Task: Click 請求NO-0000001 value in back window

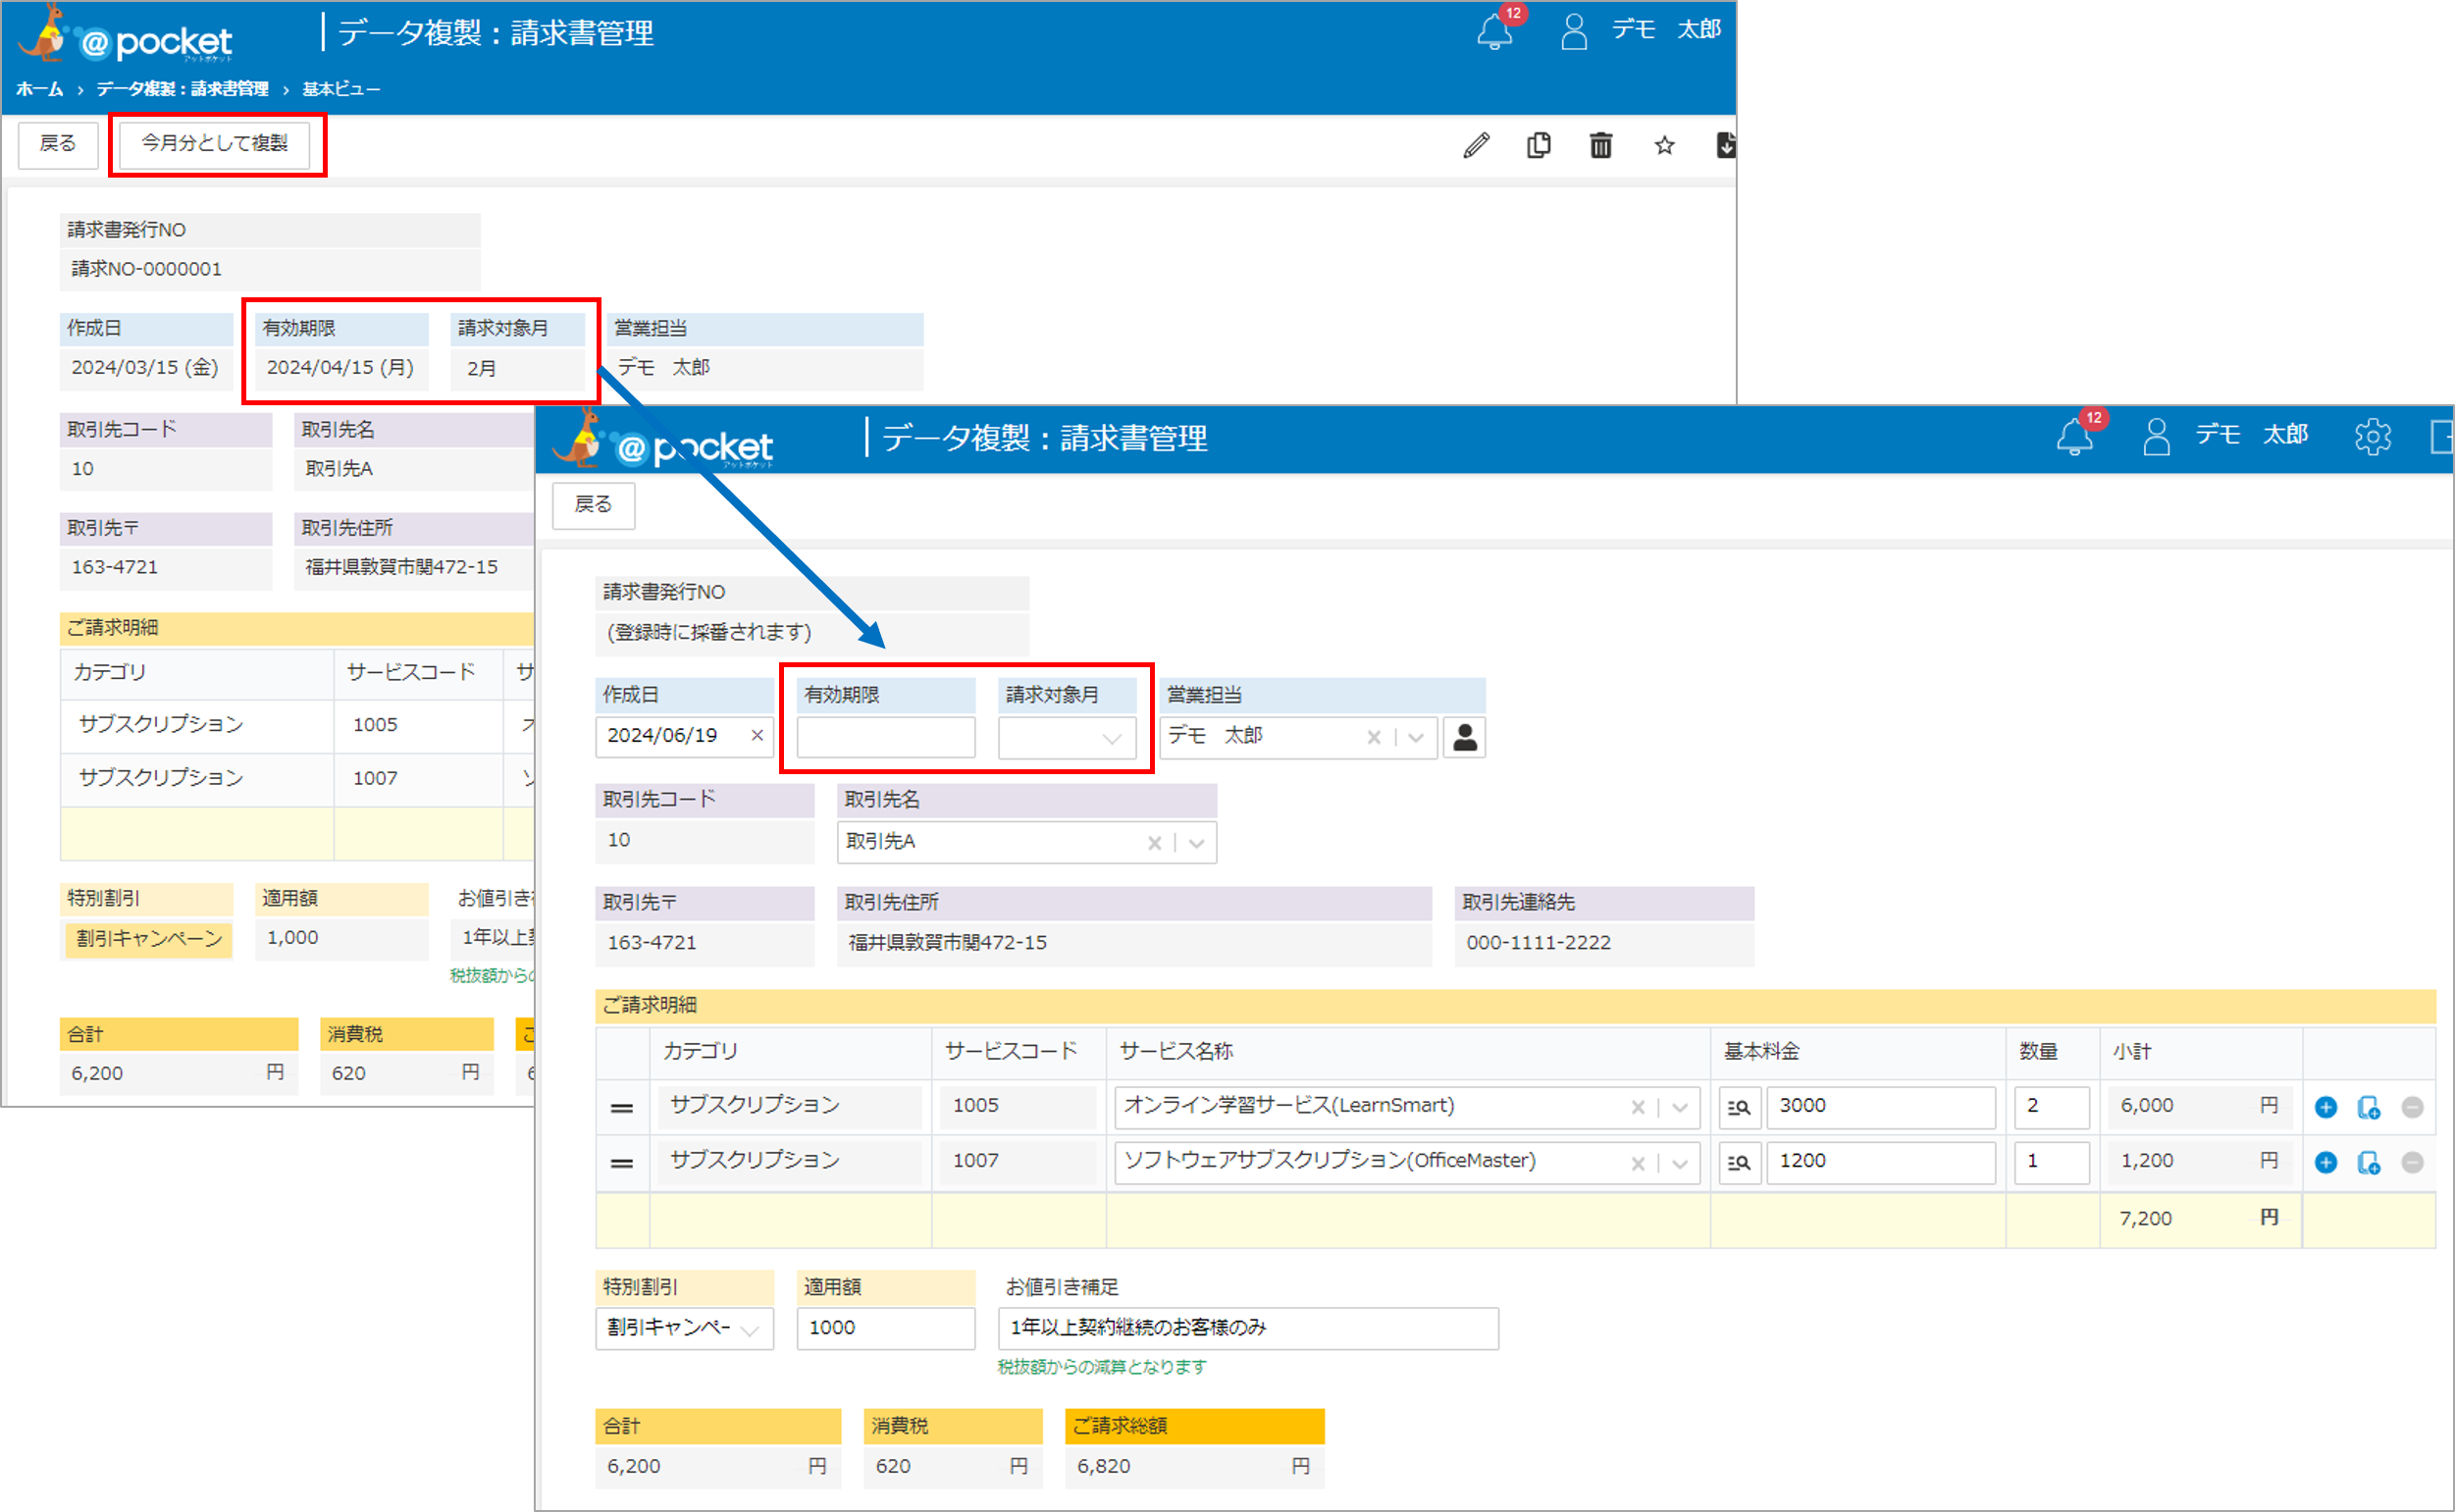Action: point(147,269)
